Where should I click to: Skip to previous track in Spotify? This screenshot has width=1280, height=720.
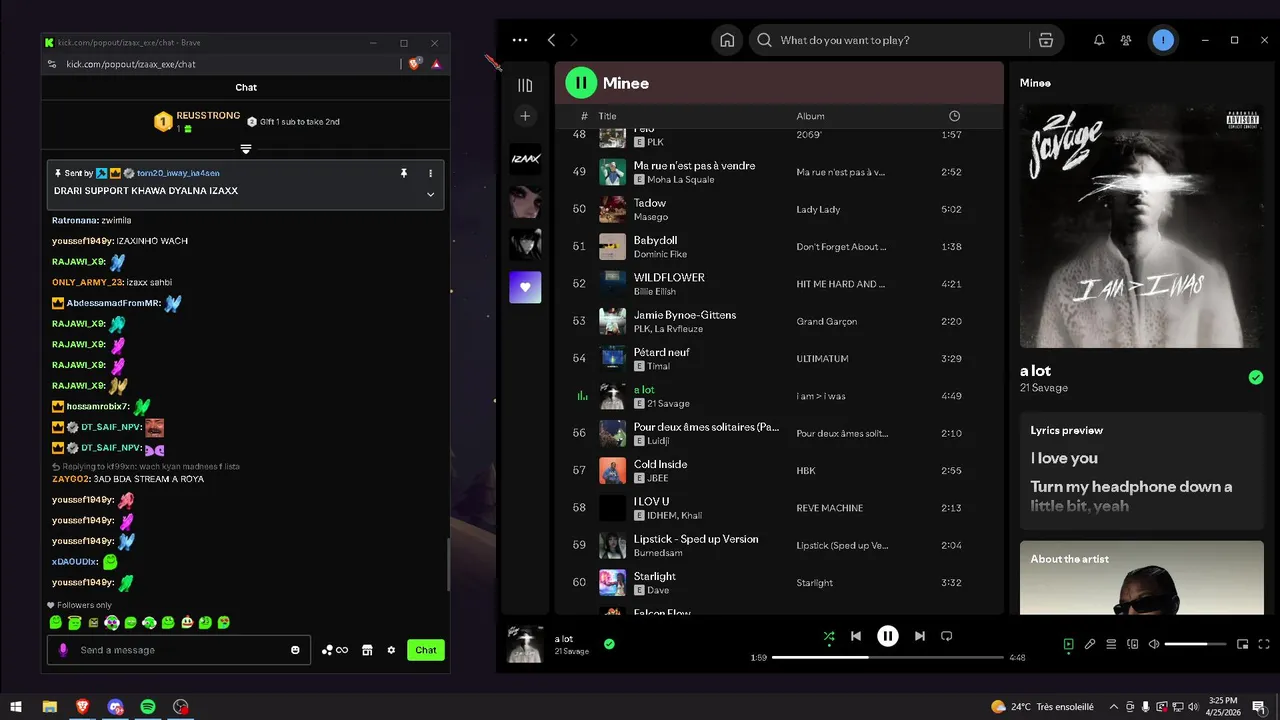(x=856, y=636)
